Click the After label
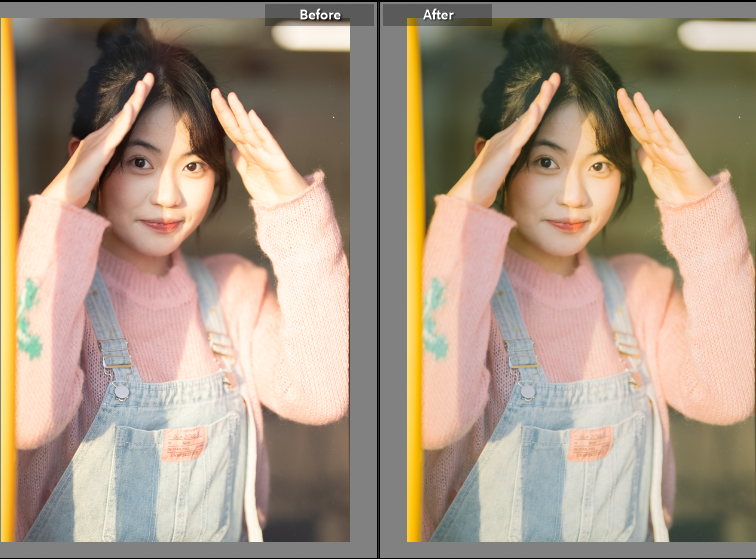Screen dimensions: 756x559 pos(437,15)
